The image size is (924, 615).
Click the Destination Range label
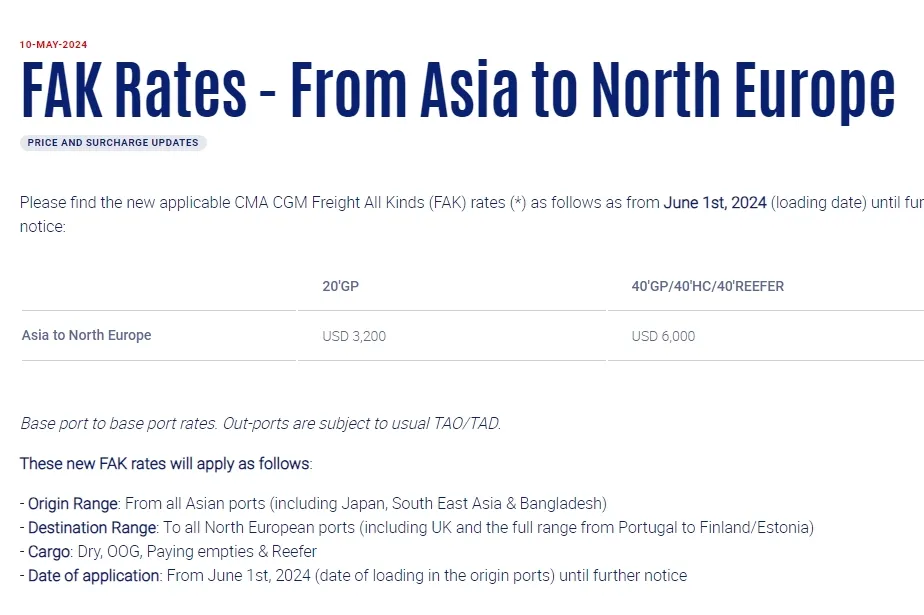click(x=93, y=528)
